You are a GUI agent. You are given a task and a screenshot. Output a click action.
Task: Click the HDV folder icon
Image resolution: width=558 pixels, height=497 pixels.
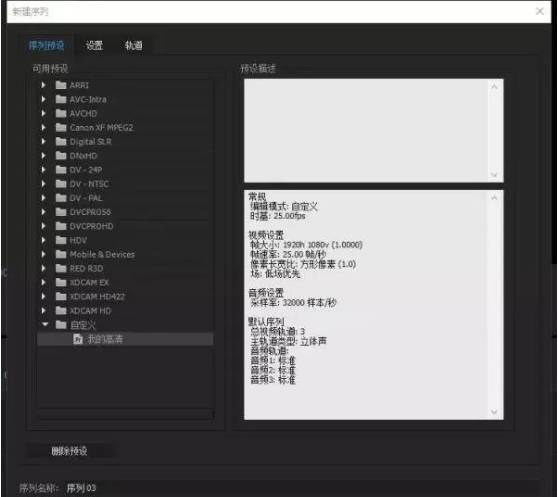click(x=61, y=240)
